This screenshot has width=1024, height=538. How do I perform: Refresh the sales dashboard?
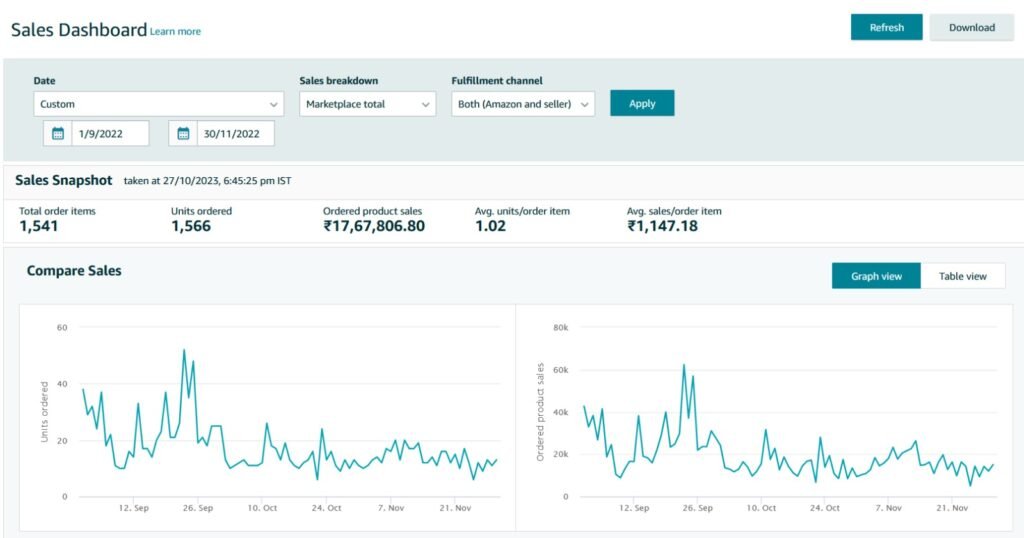tap(886, 27)
